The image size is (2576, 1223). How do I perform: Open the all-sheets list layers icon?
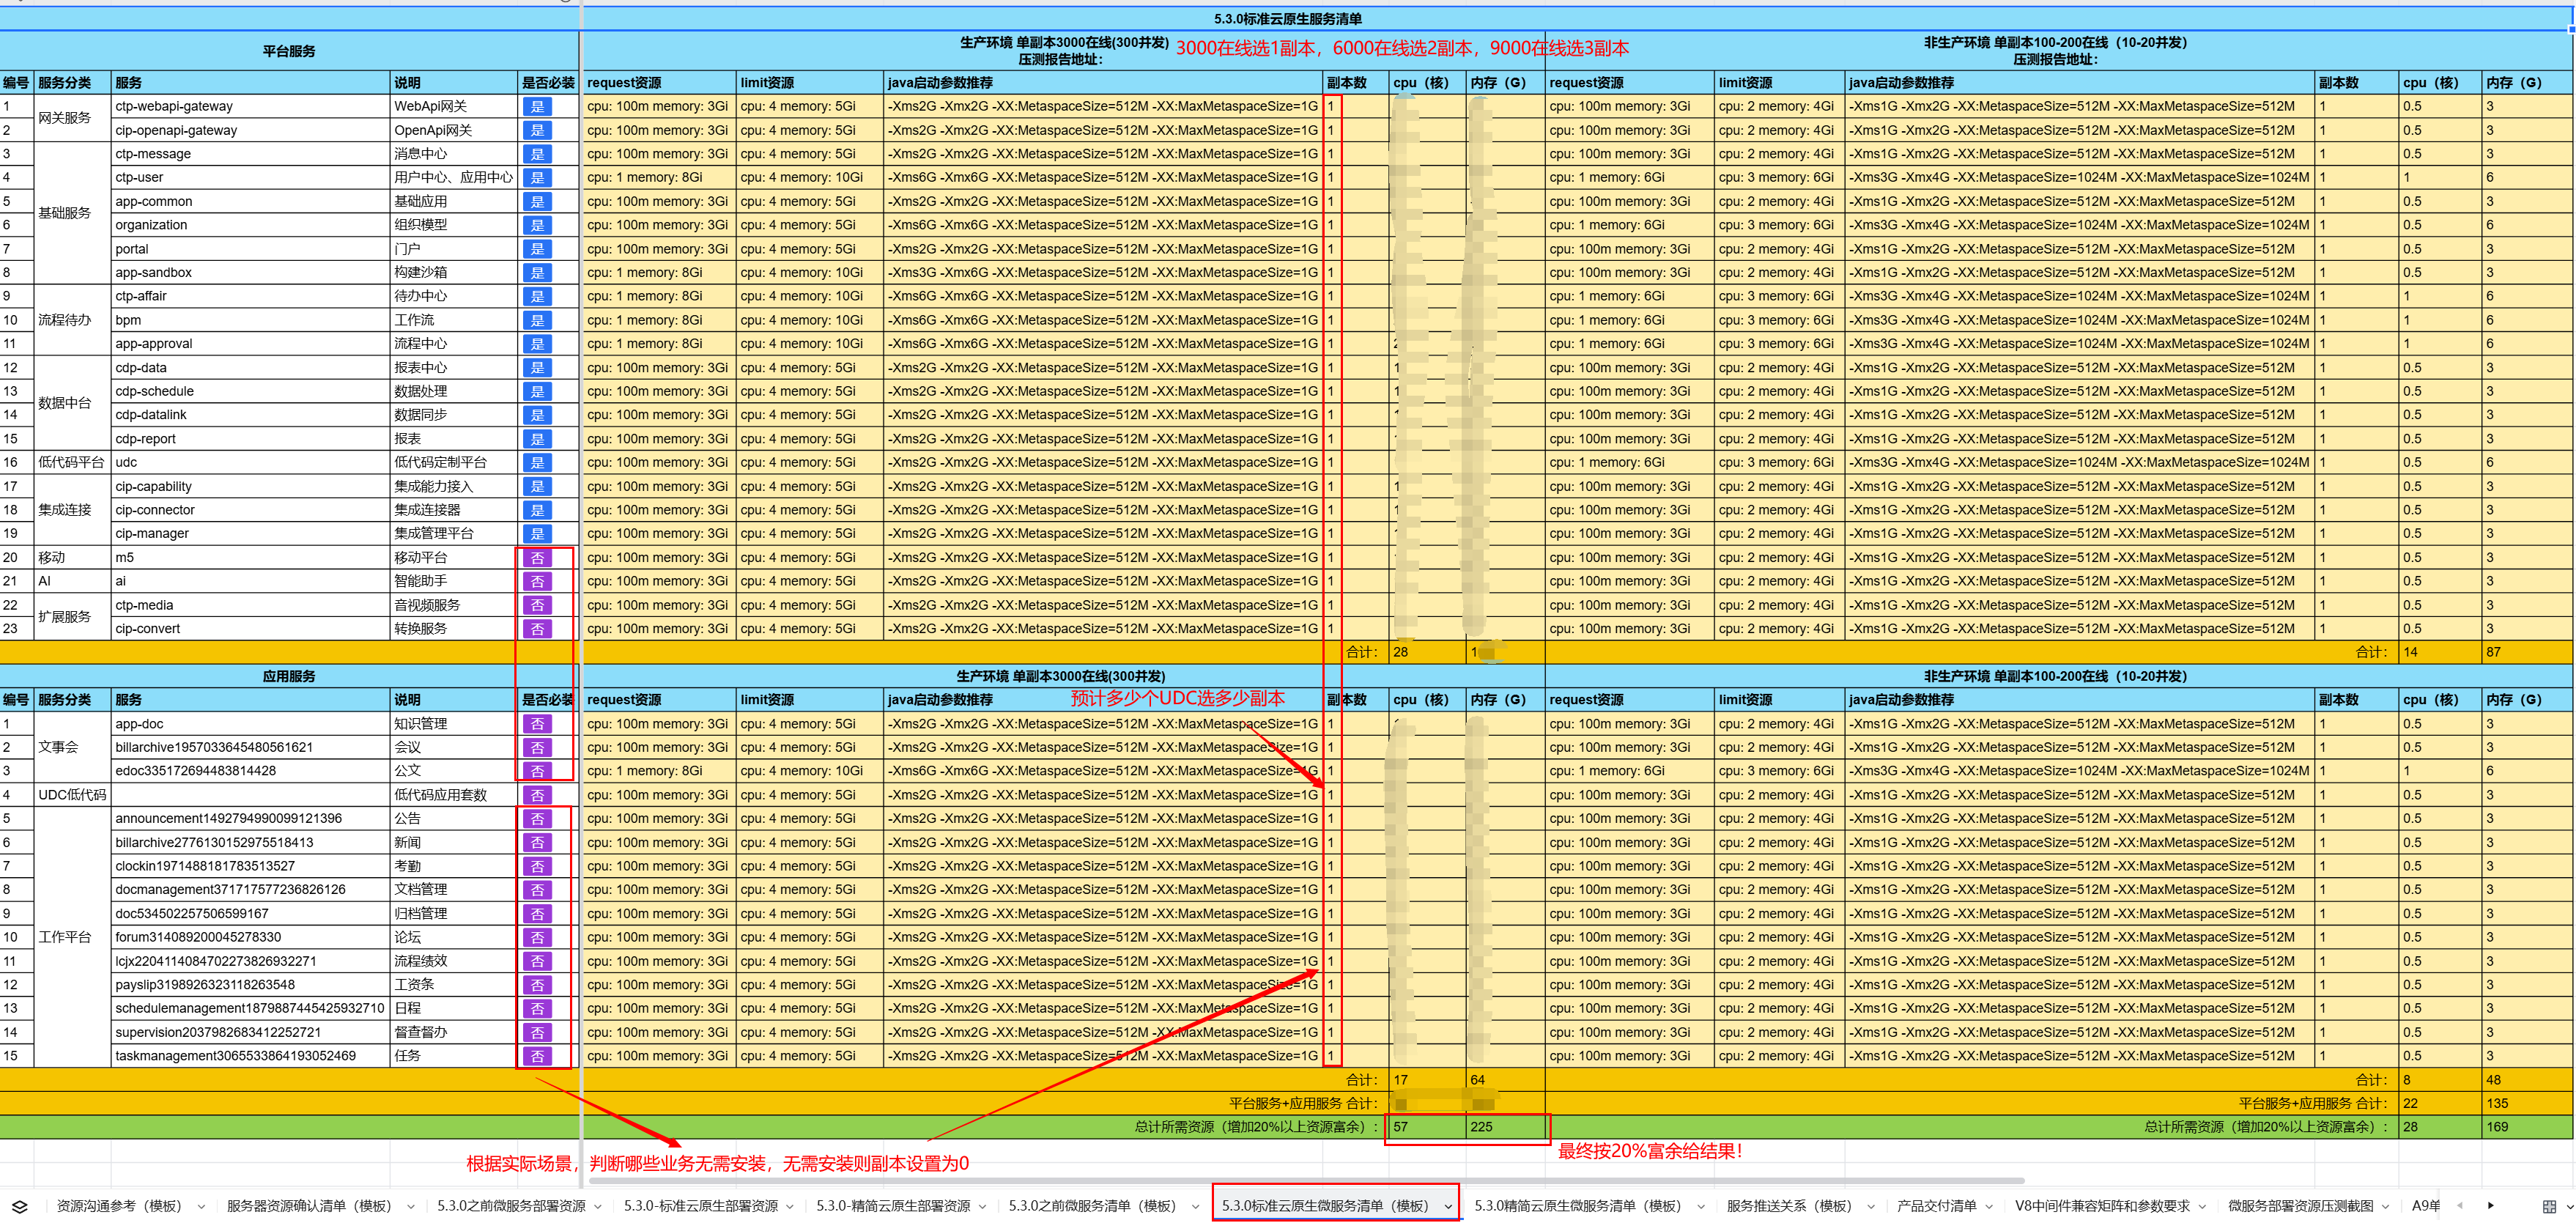[x=20, y=1206]
